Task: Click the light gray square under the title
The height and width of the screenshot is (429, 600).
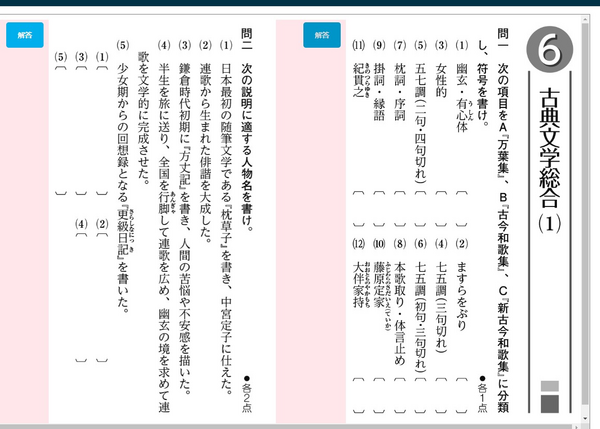Action: 550,386
